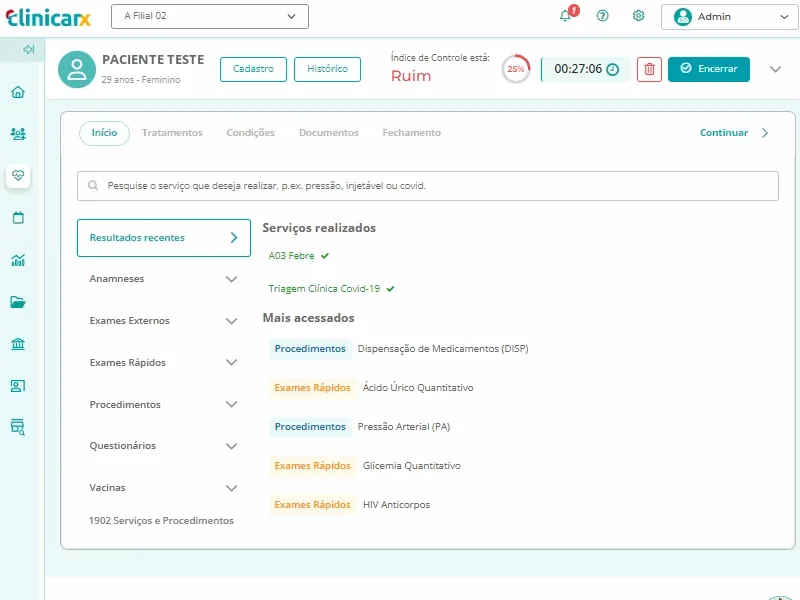This screenshot has height=600, width=800.
Task: Open the store search icon in sidebar
Action: pos(18,427)
